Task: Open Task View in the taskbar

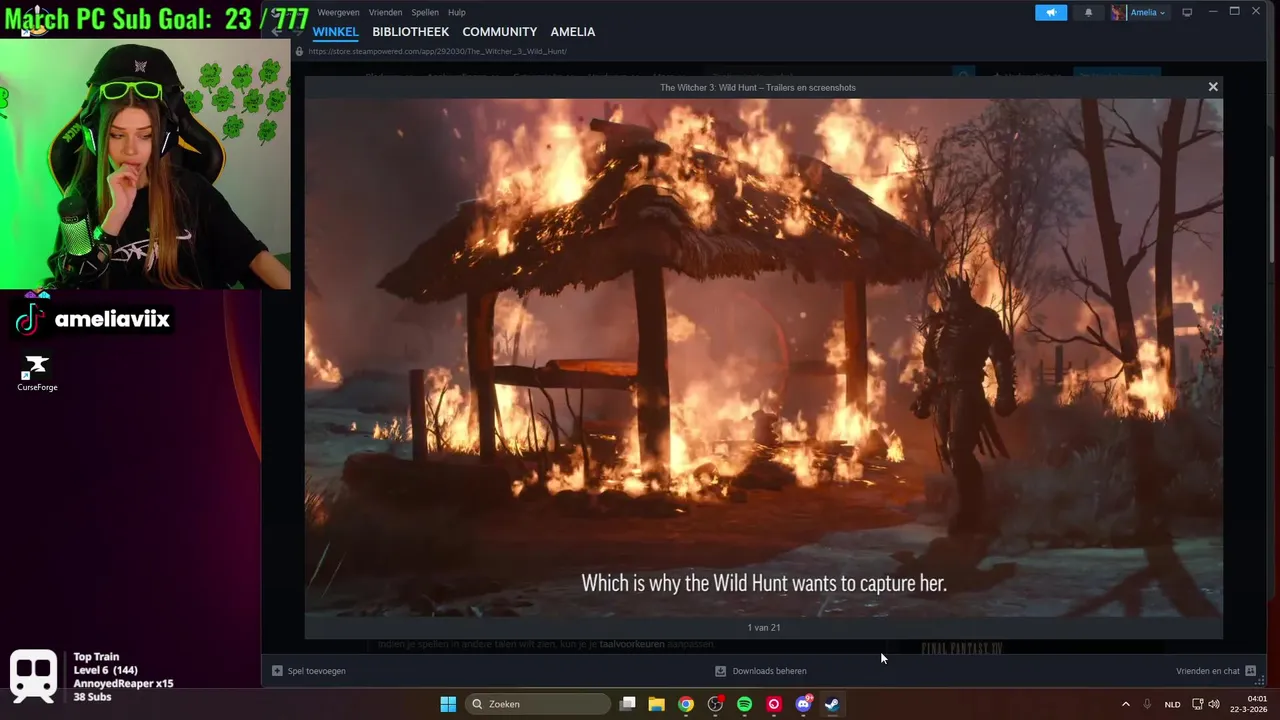Action: tap(628, 704)
